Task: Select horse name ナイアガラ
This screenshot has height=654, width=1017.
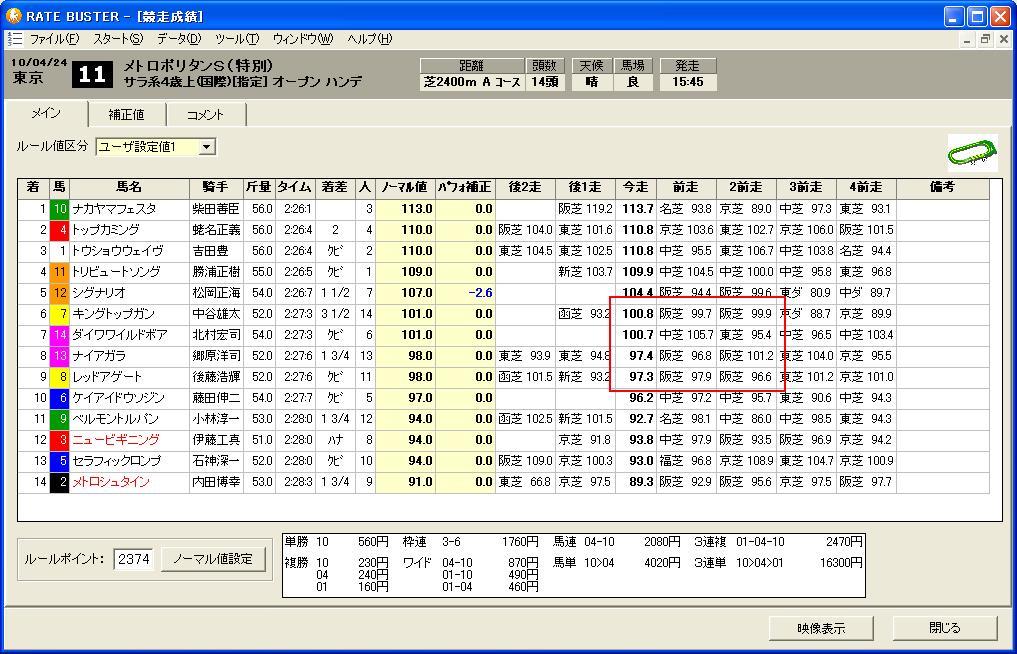Action: [x=99, y=356]
